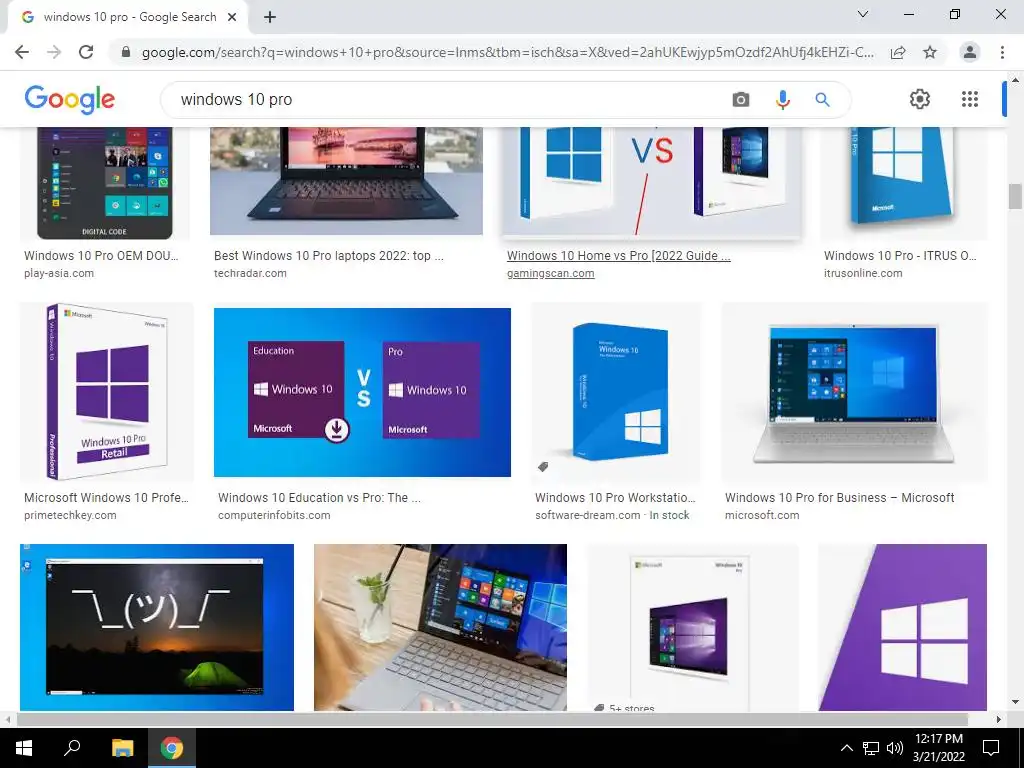This screenshot has width=1024, height=768.
Task: Submit search with the magnifier icon
Action: click(x=822, y=99)
